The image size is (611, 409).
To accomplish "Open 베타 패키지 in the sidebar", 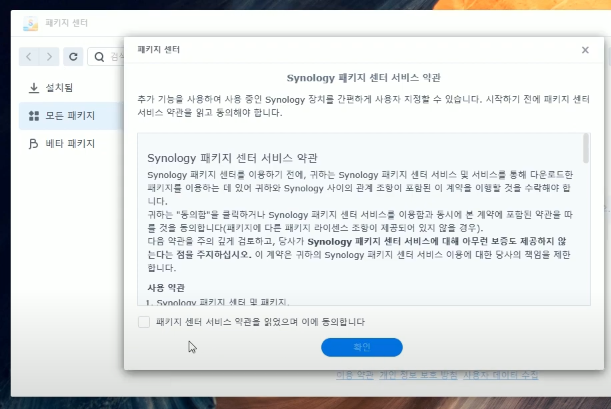I will 71,144.
